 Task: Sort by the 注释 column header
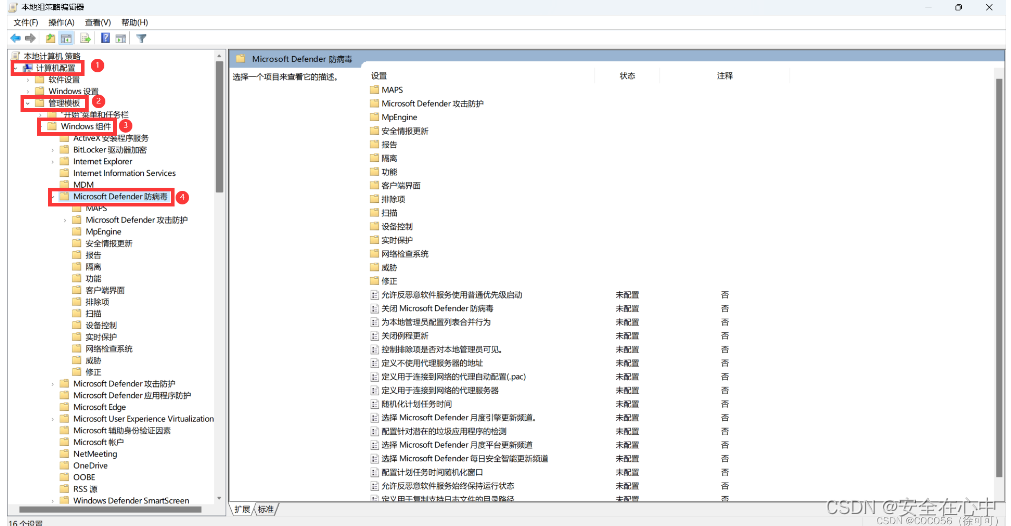point(725,75)
